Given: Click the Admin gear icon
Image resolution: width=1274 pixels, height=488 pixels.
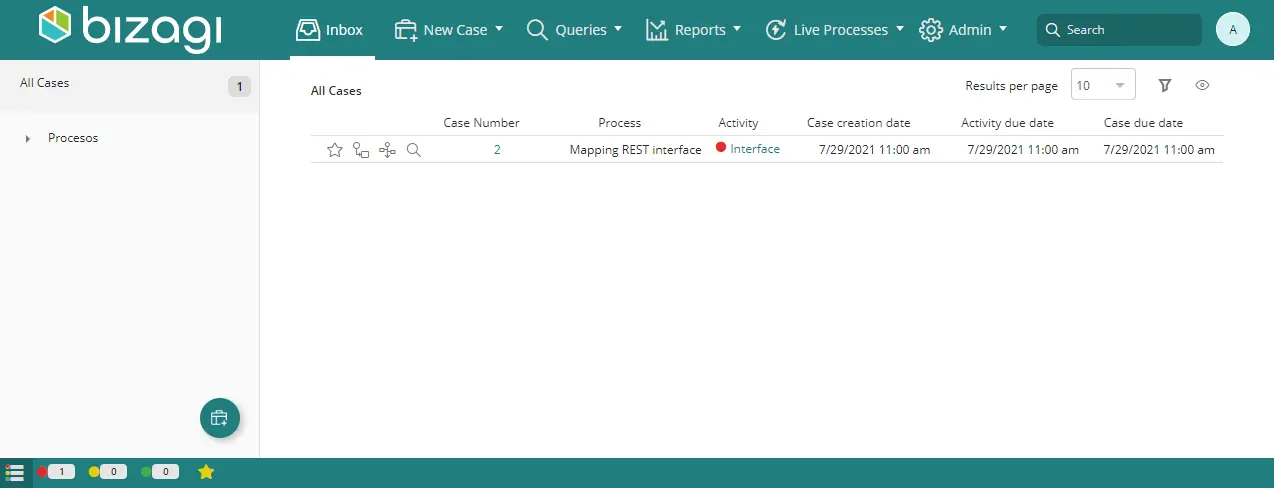Looking at the screenshot, I should (931, 30).
